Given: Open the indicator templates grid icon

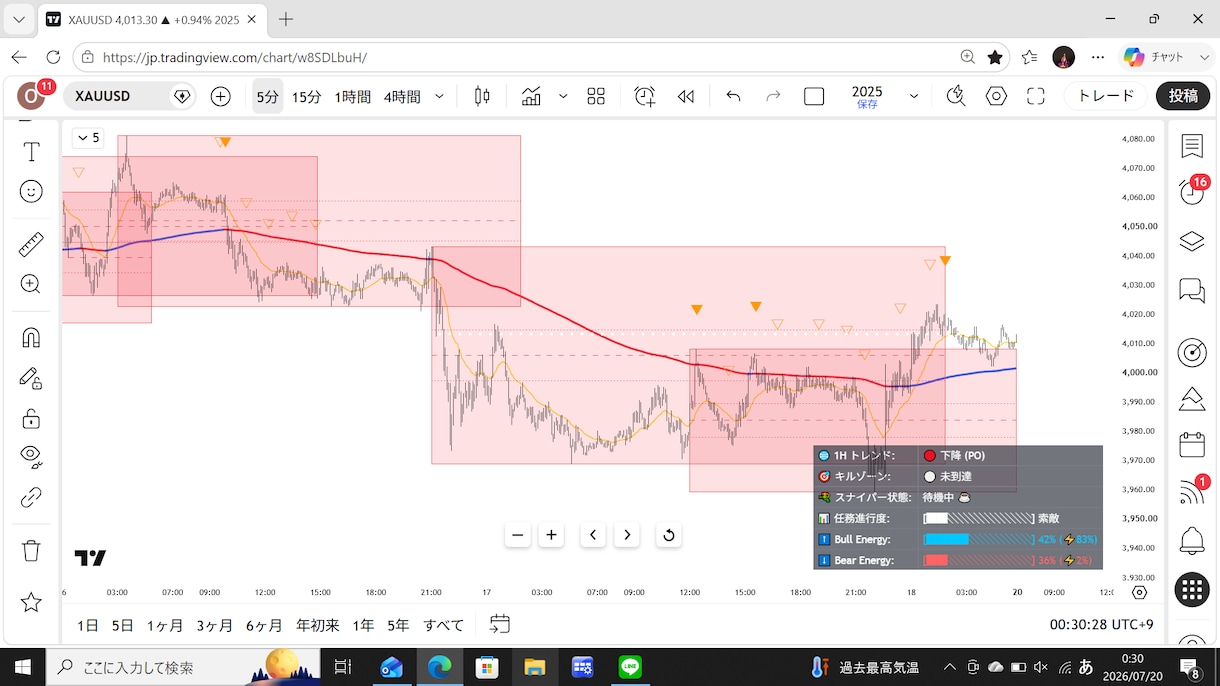Looking at the screenshot, I should click(596, 96).
